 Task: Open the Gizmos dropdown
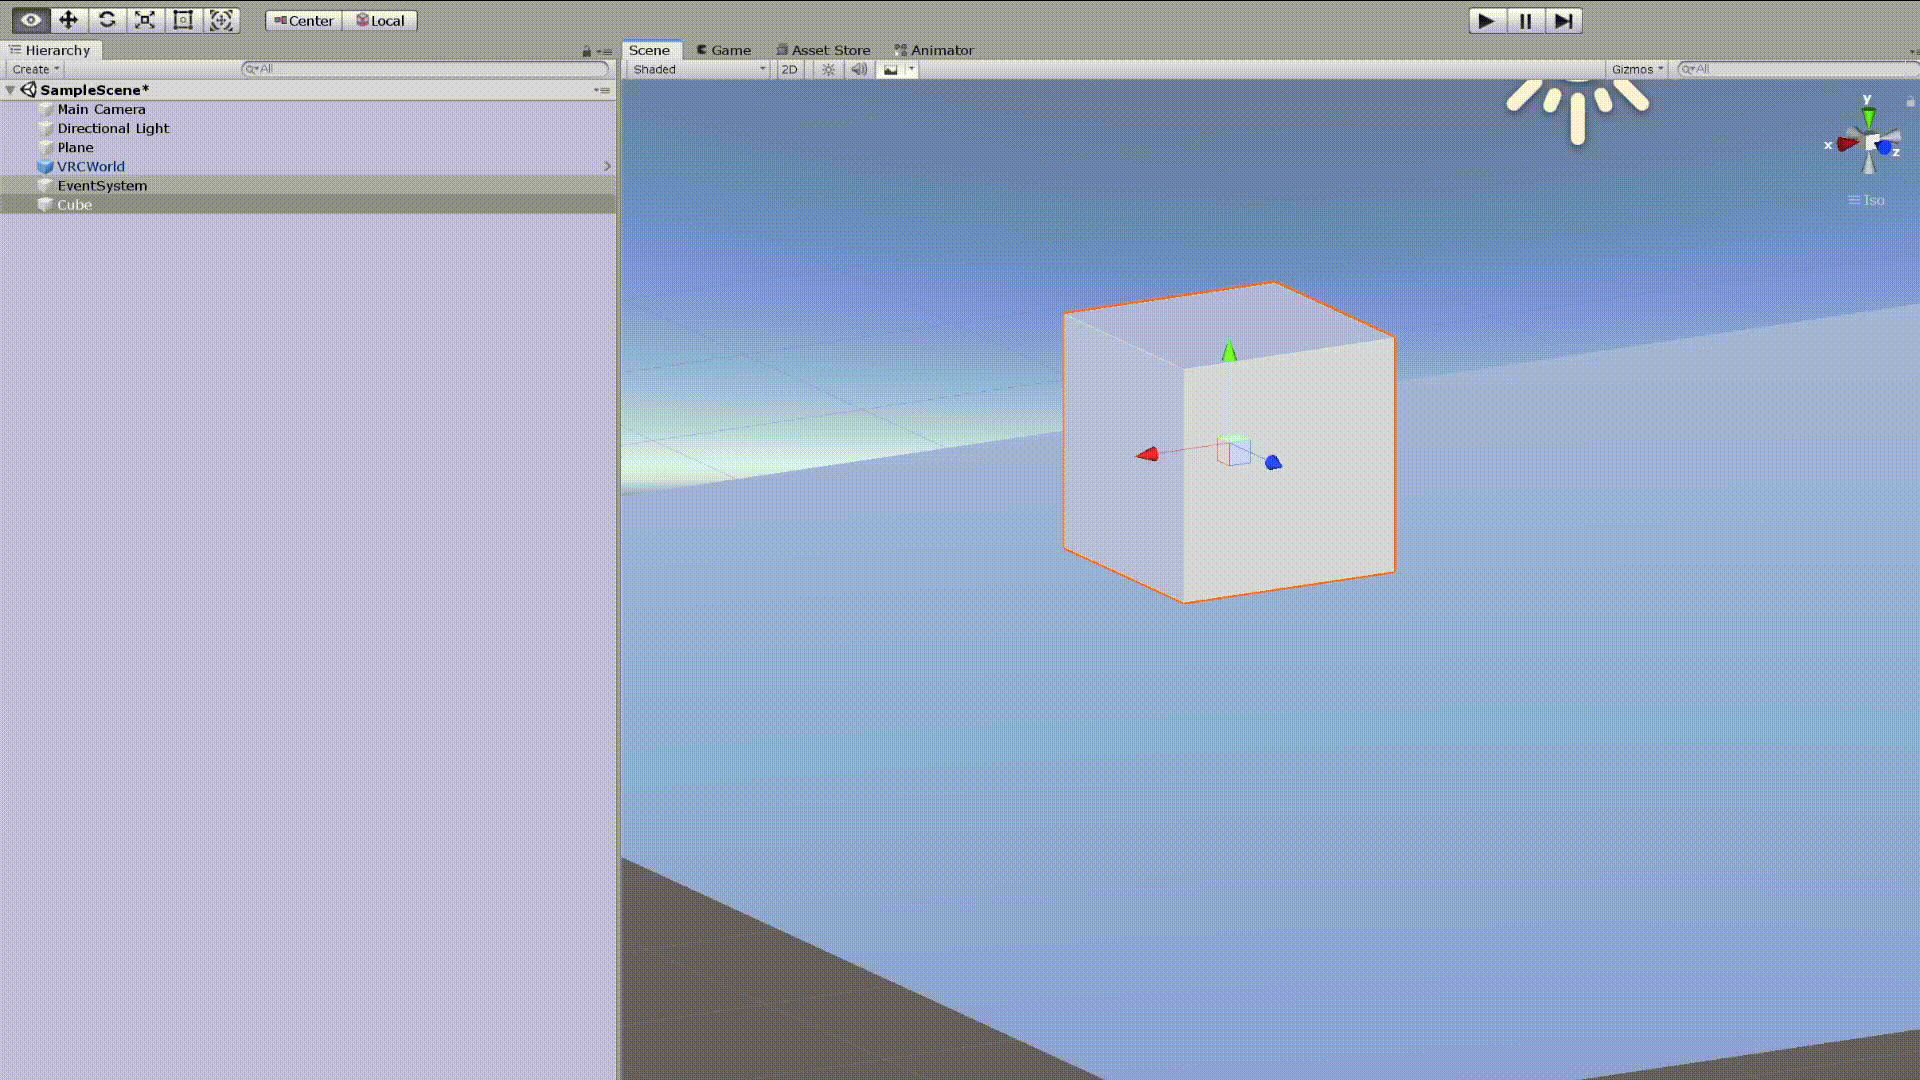[1637, 69]
